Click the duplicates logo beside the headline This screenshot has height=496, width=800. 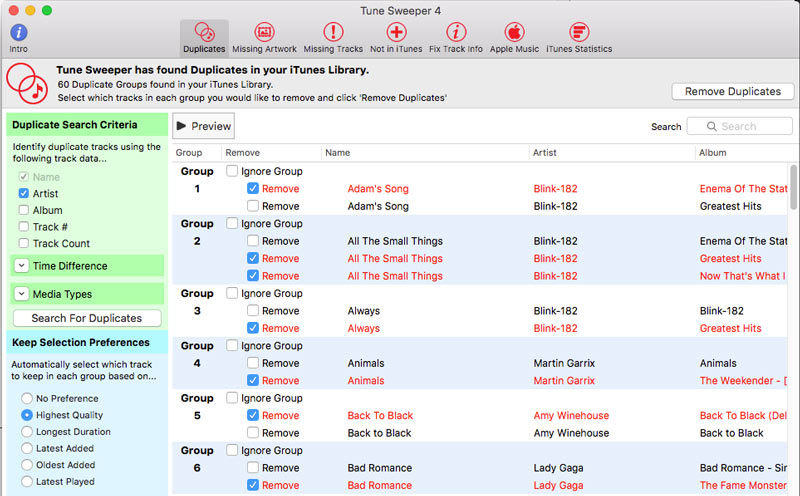click(27, 83)
